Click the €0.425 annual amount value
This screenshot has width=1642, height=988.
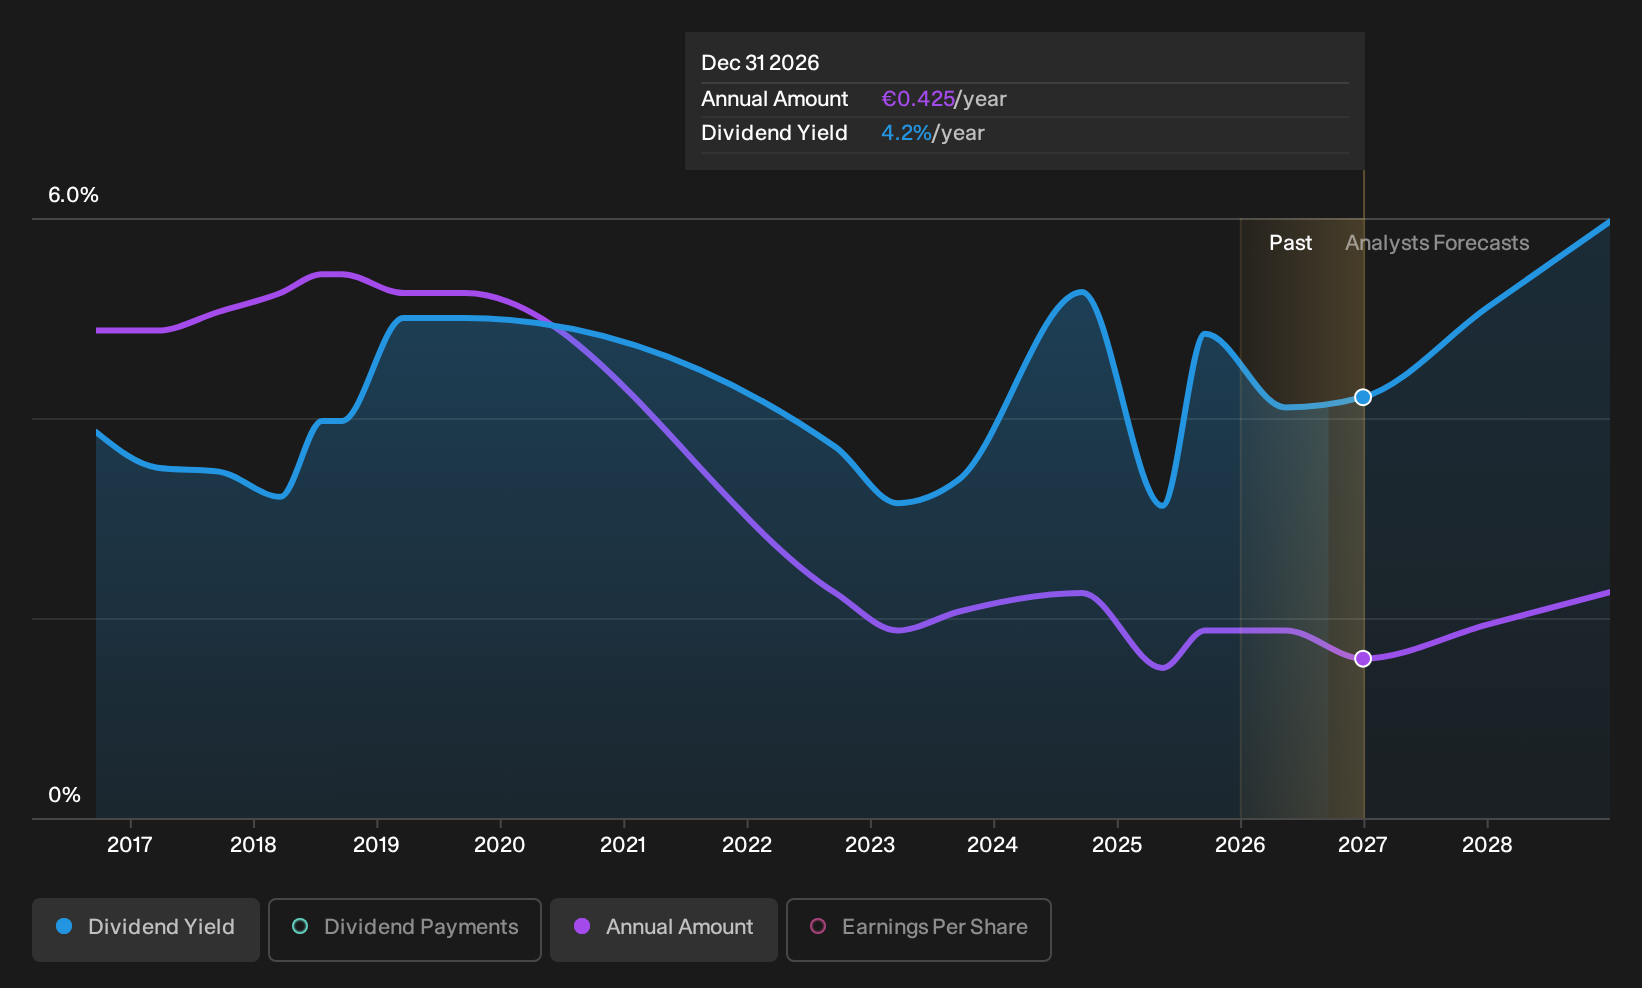pos(918,99)
